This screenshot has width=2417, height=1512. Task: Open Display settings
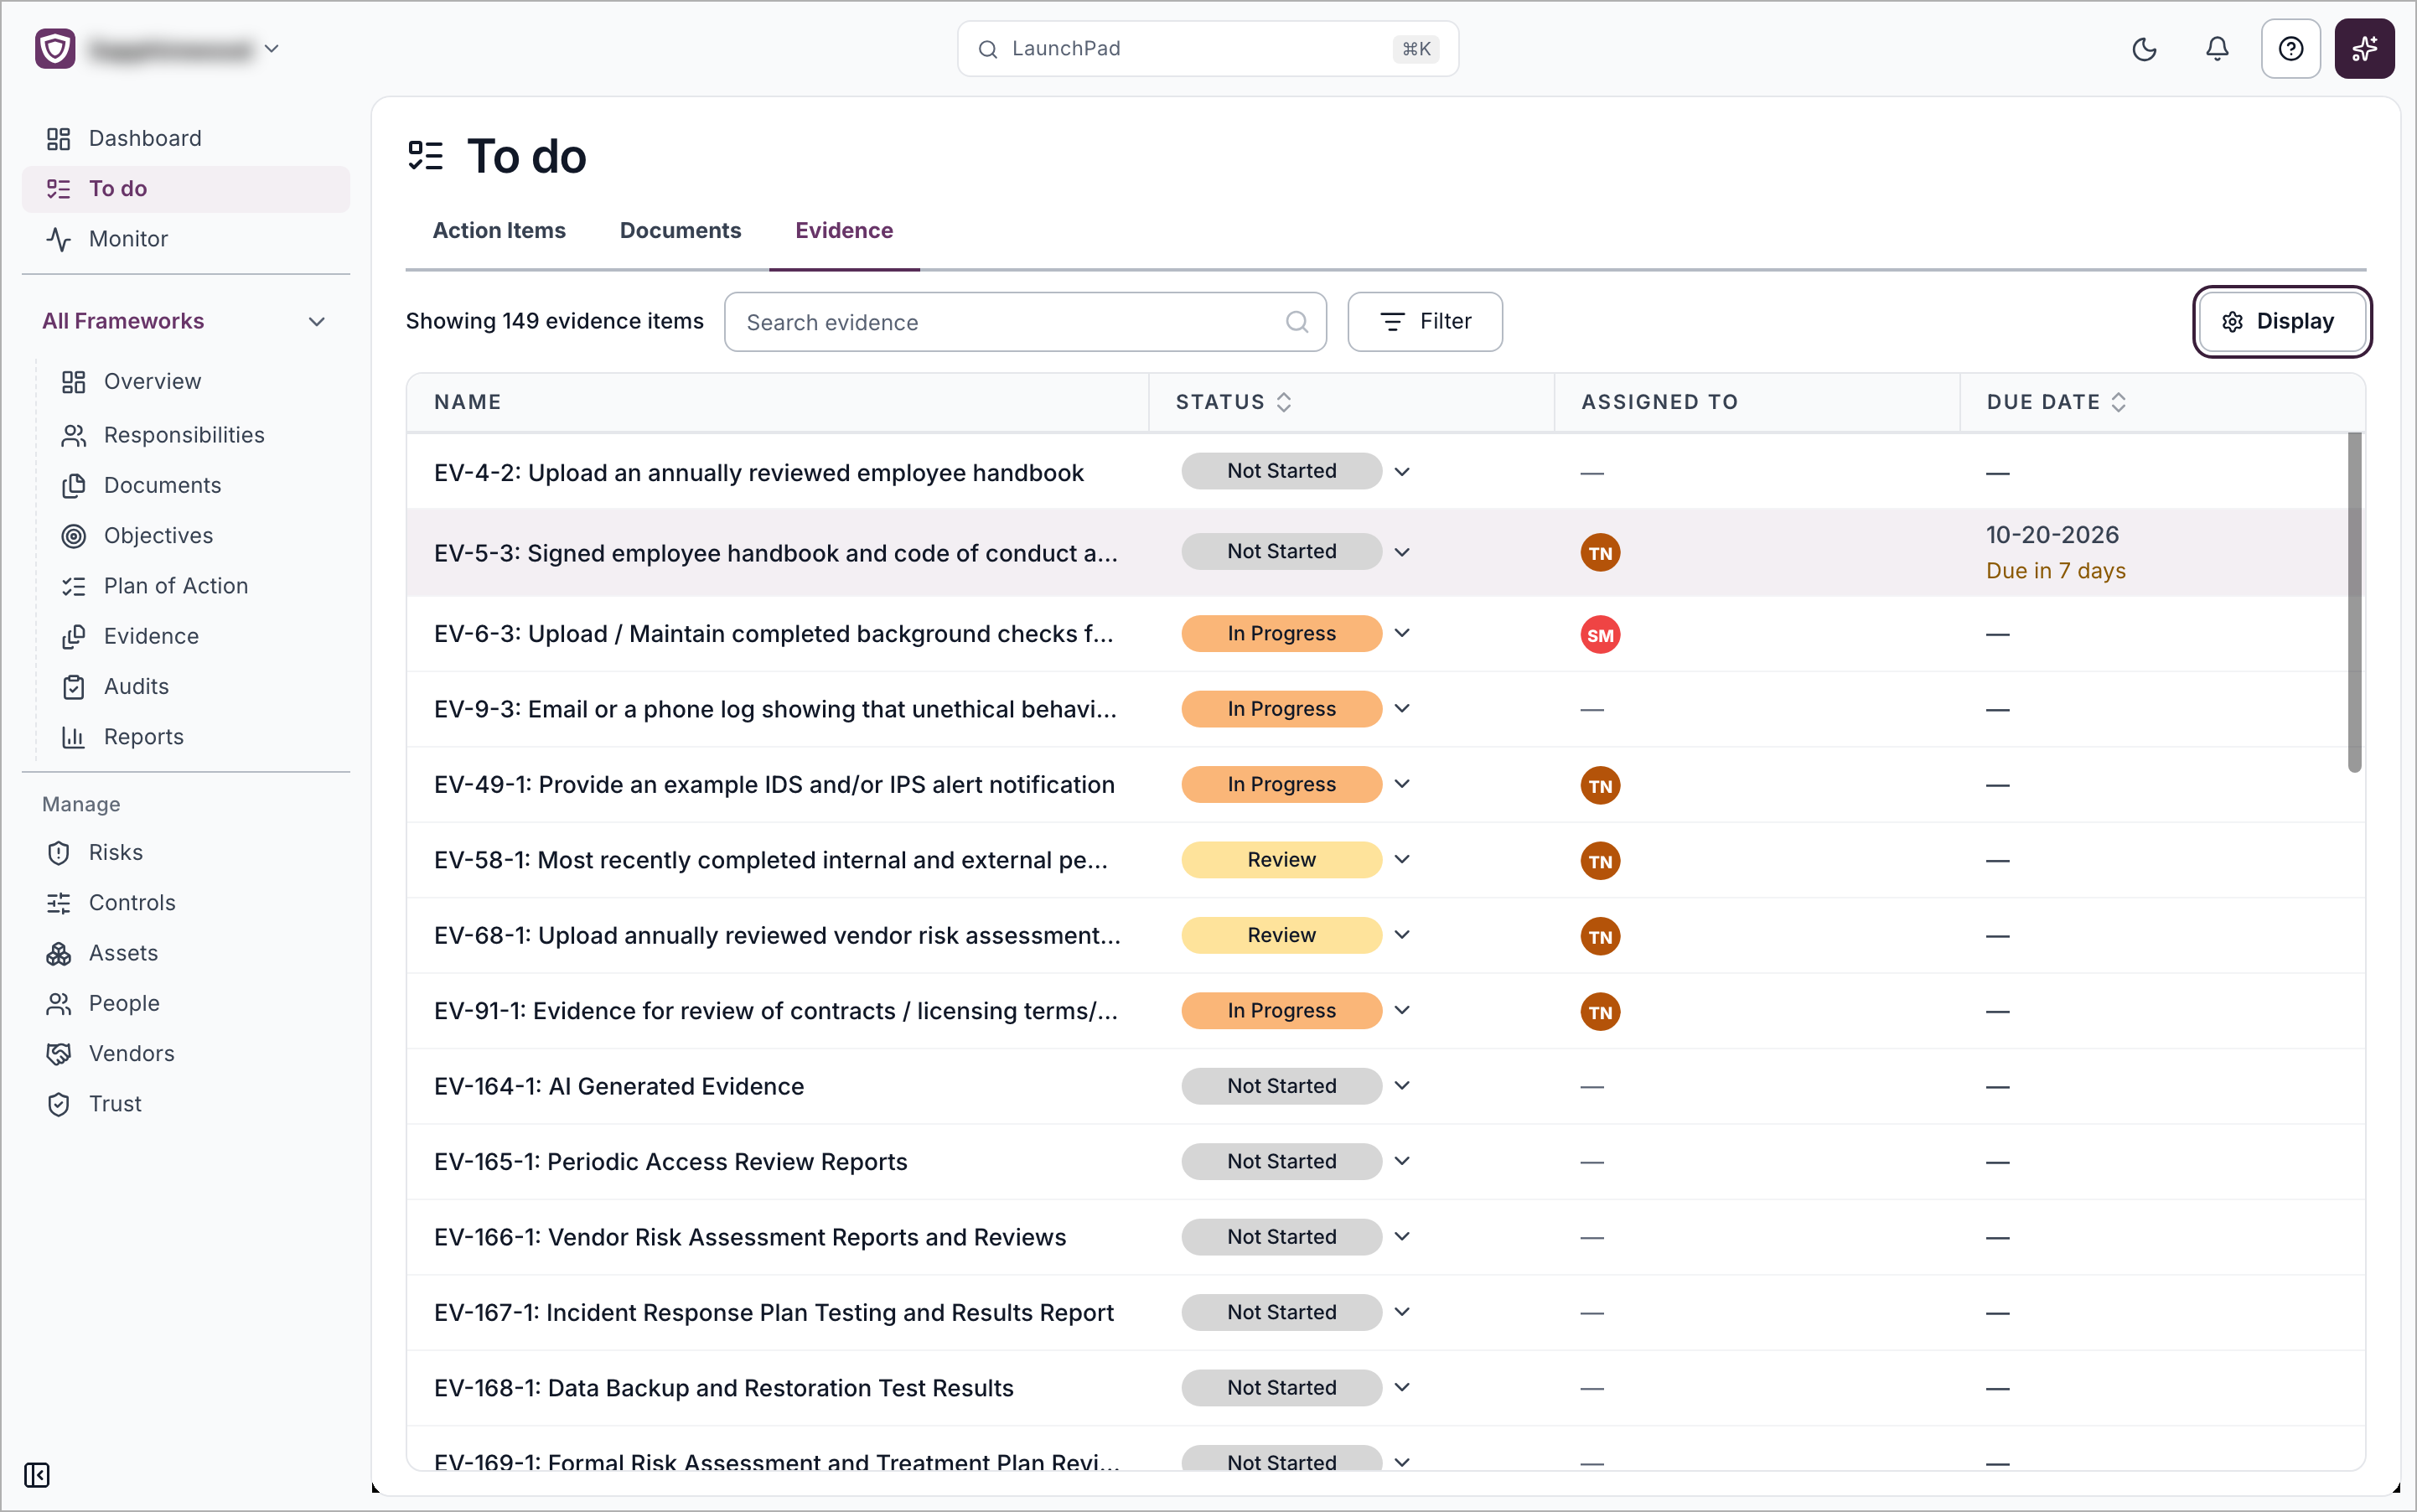coord(2281,322)
